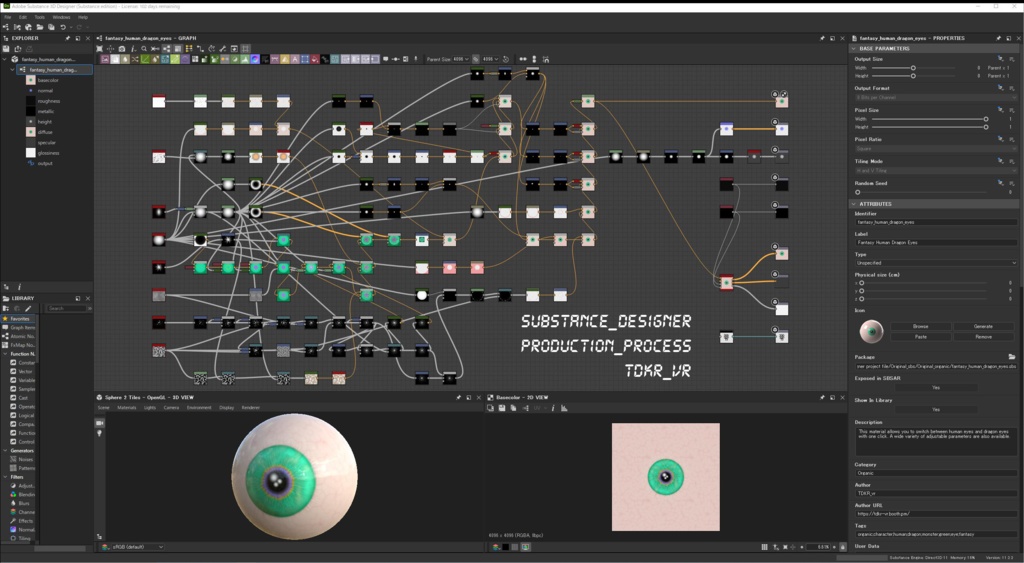Collapse the Filters library category
This screenshot has width=1024, height=563.
(x=5, y=477)
